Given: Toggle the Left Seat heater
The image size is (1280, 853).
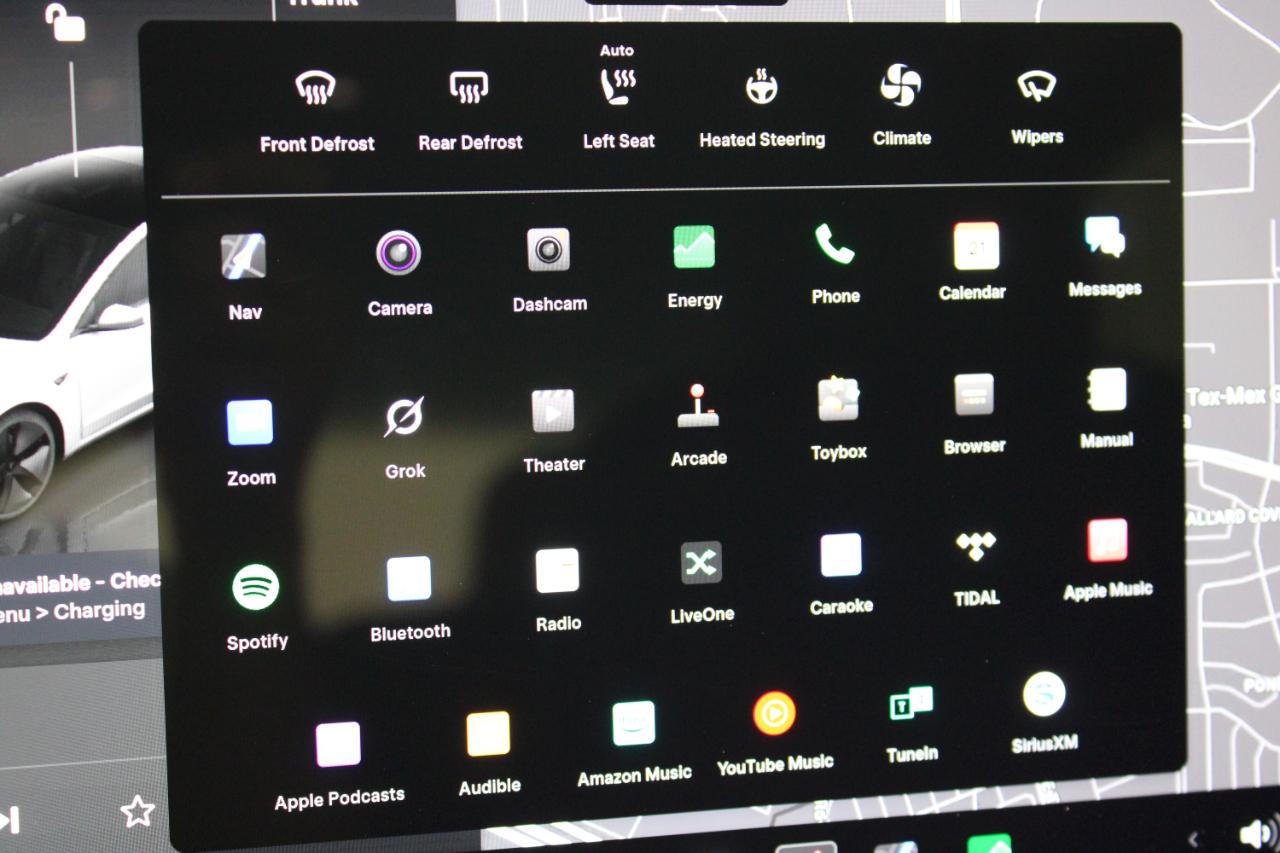Looking at the screenshot, I should point(618,86).
